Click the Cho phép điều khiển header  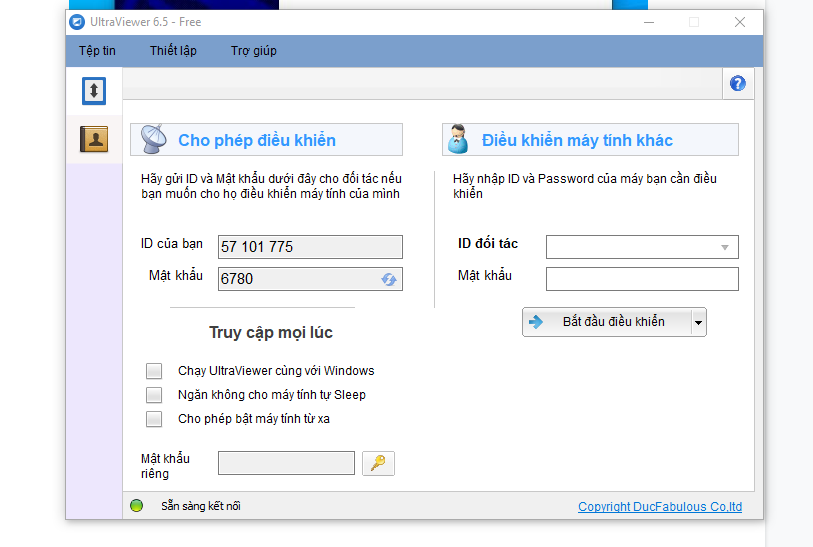click(x=266, y=139)
